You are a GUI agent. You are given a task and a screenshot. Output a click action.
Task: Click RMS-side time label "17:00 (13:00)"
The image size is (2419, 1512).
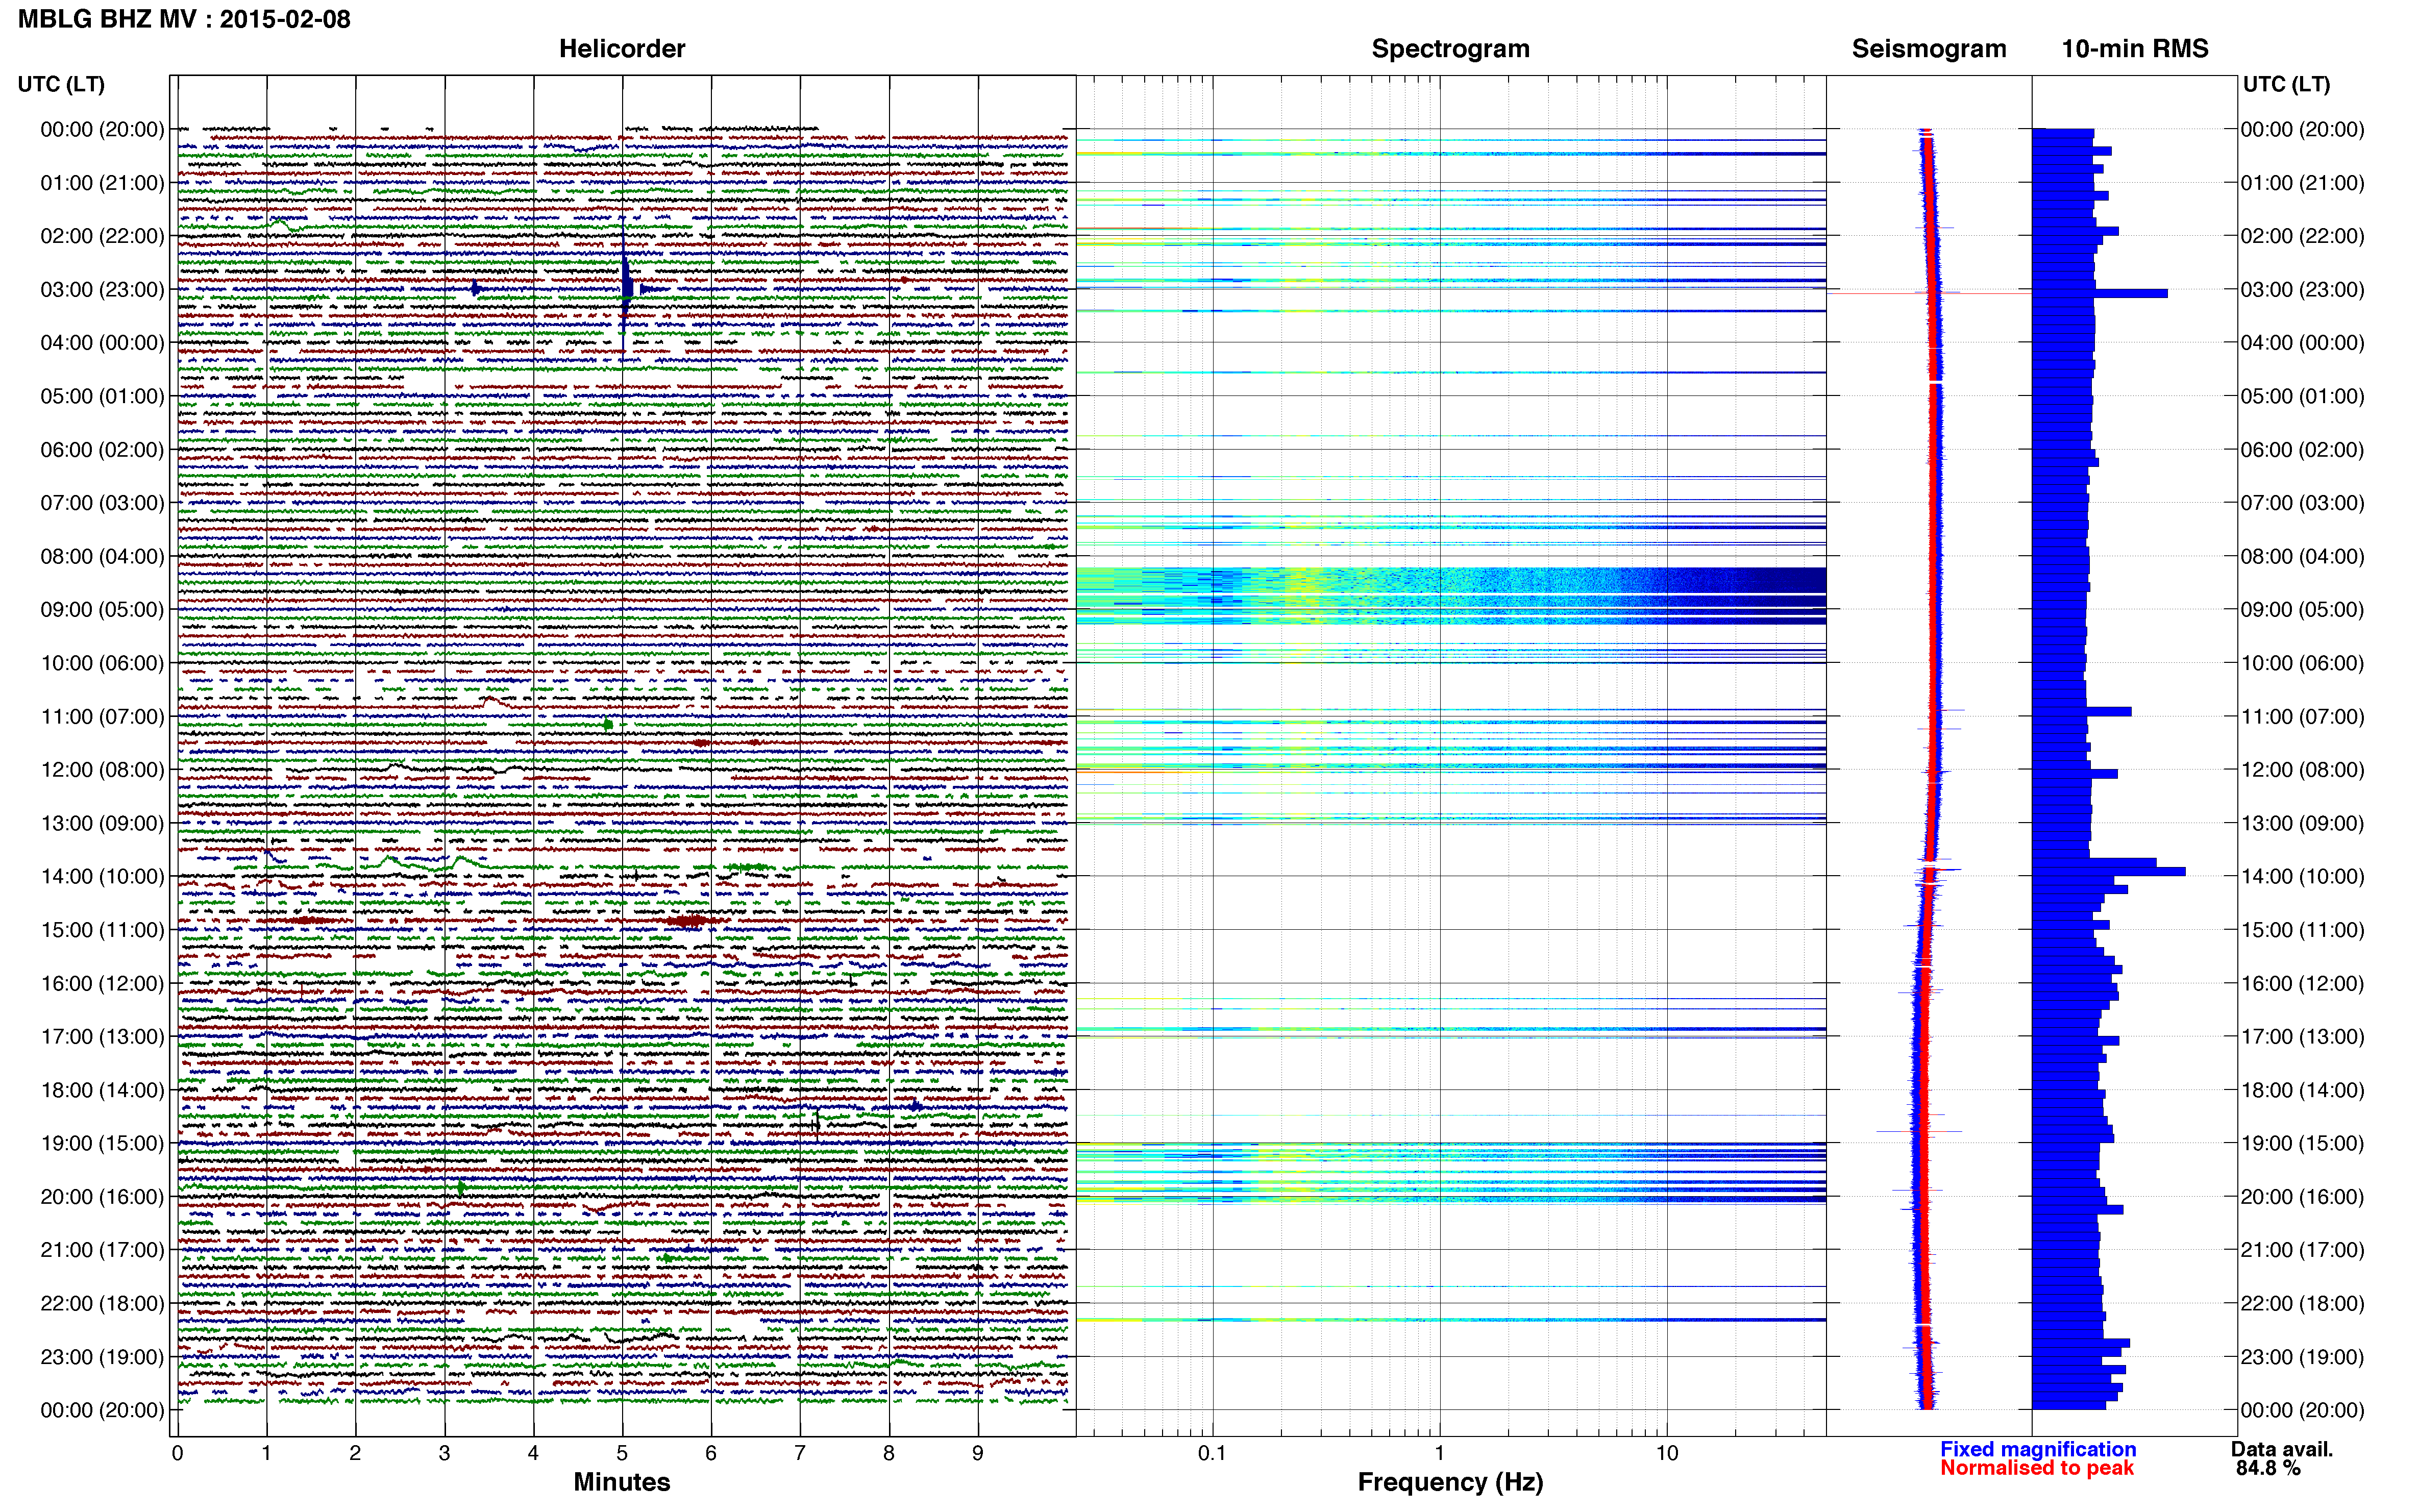(2302, 1037)
